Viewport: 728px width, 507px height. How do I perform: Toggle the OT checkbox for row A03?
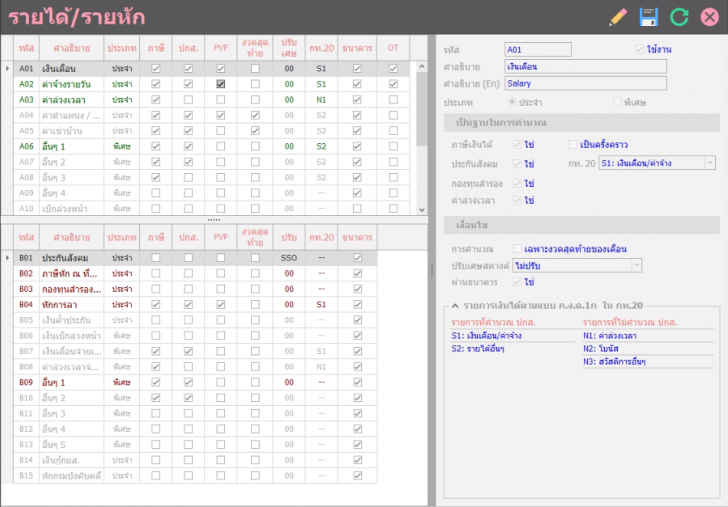[x=393, y=99]
